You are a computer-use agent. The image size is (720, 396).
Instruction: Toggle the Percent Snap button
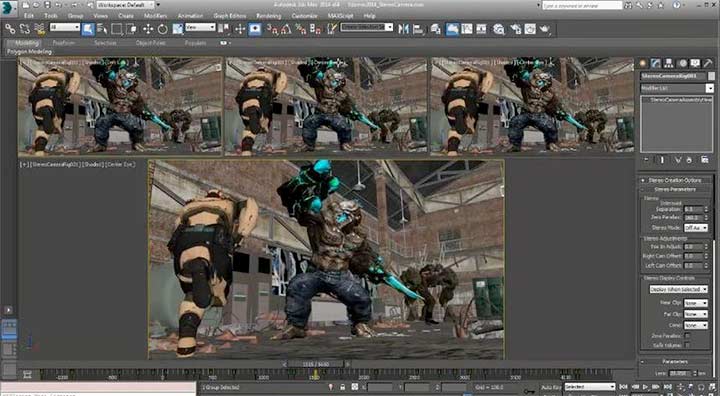301,29
